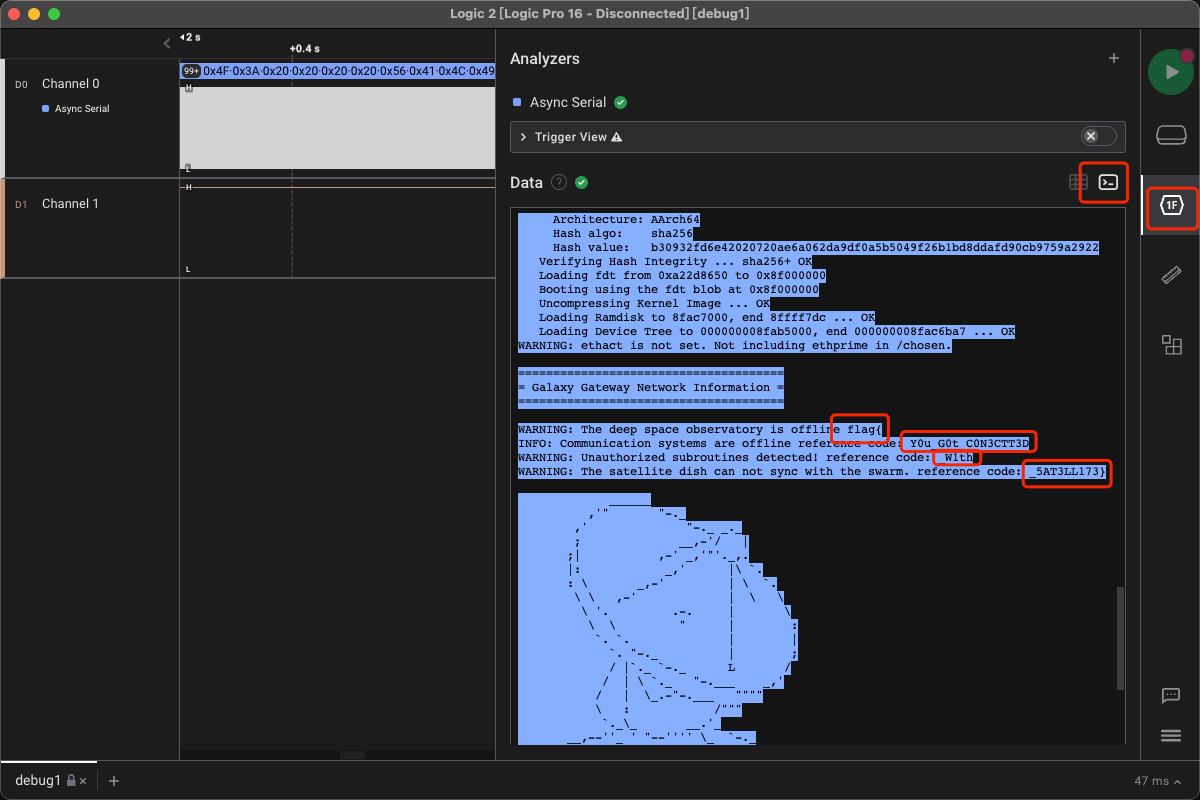Click the Async Serial analyzer entry
Screen dimensions: 1200x800
568,102
